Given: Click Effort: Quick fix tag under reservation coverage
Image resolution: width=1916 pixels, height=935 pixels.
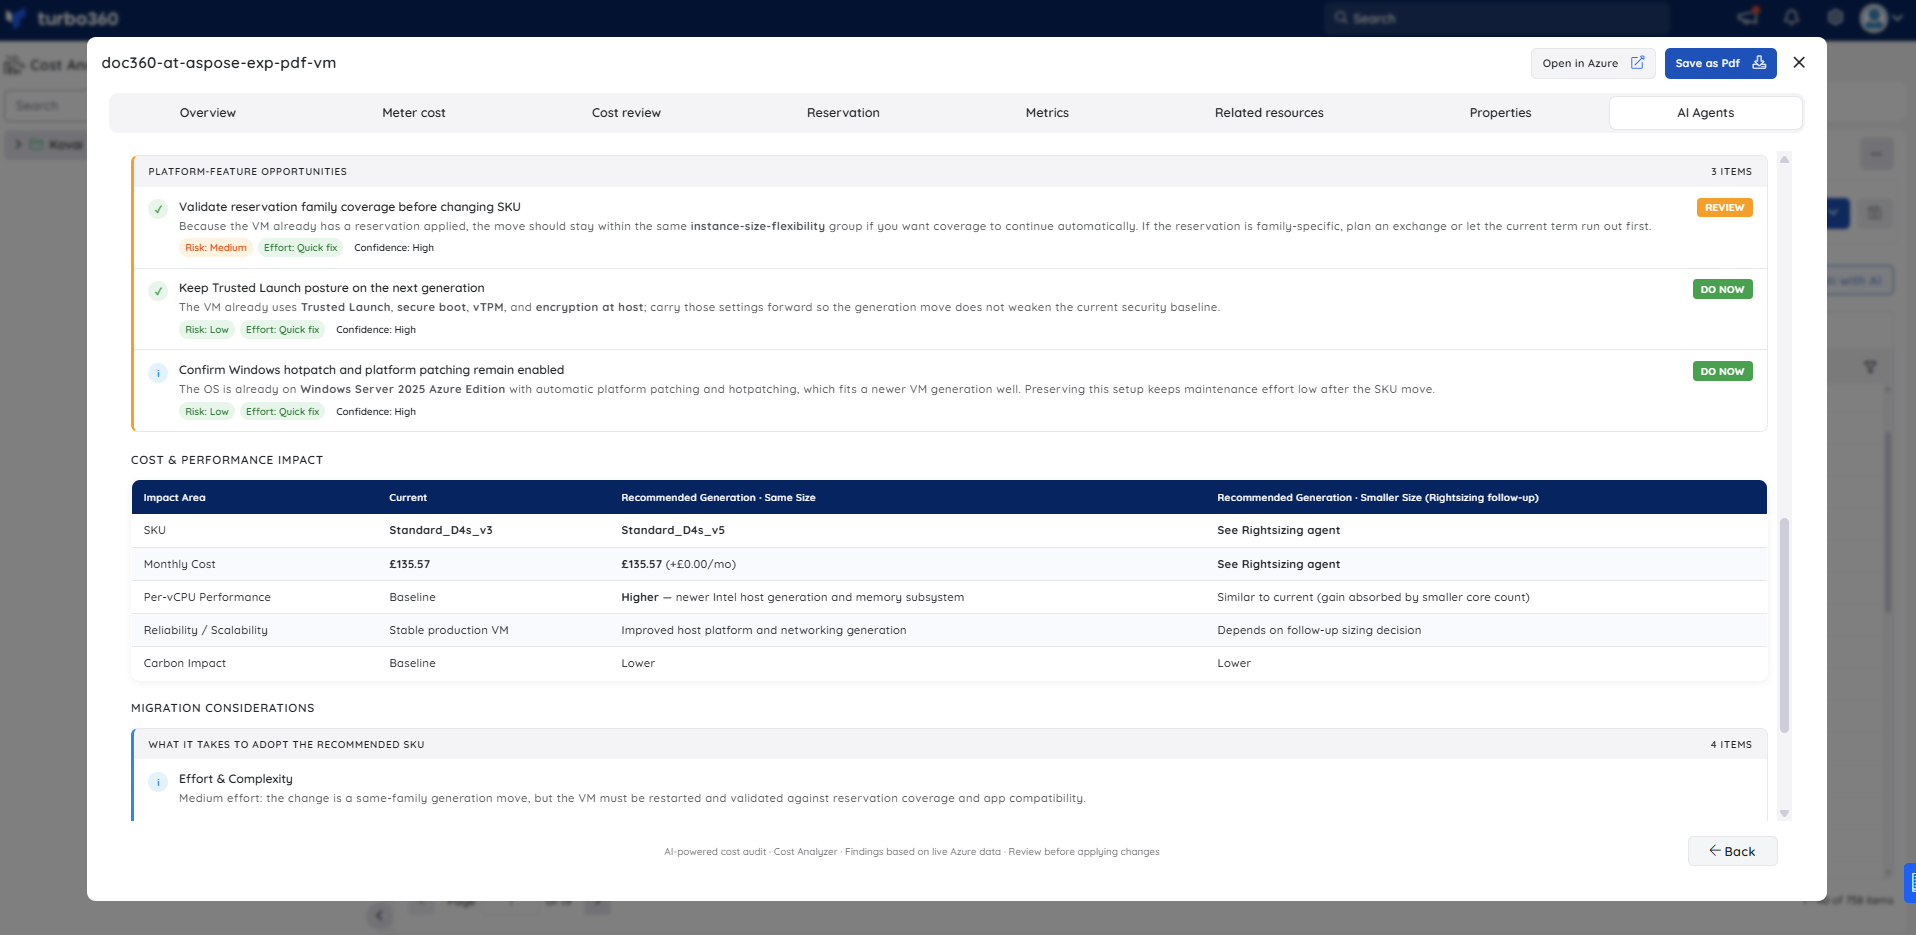Looking at the screenshot, I should click(301, 248).
